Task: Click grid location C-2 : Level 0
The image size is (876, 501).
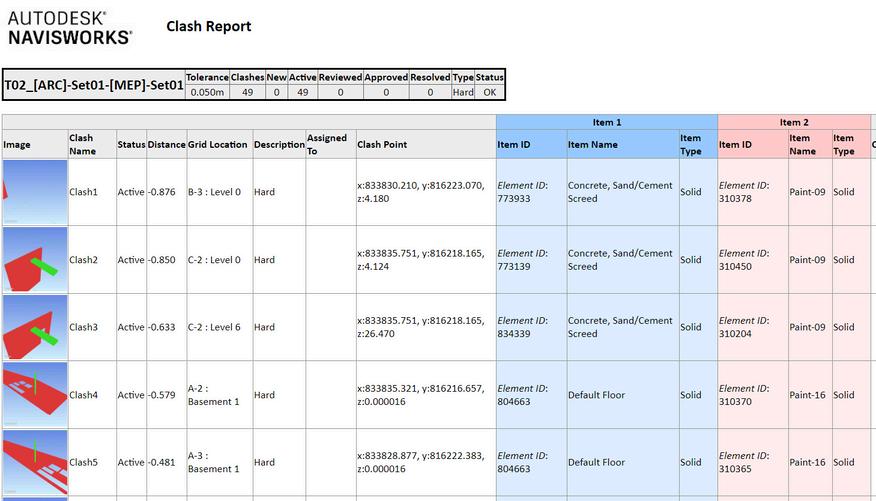Action: tap(215, 260)
